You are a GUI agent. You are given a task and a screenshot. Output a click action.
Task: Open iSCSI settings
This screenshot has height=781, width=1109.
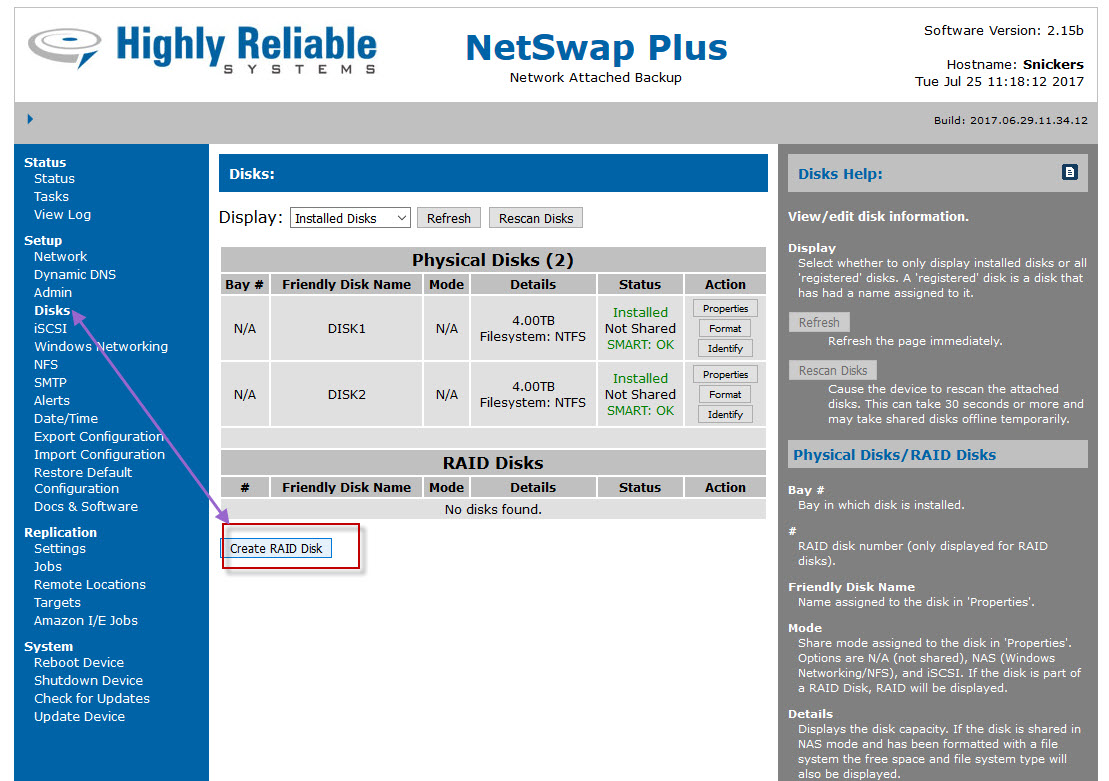point(50,328)
